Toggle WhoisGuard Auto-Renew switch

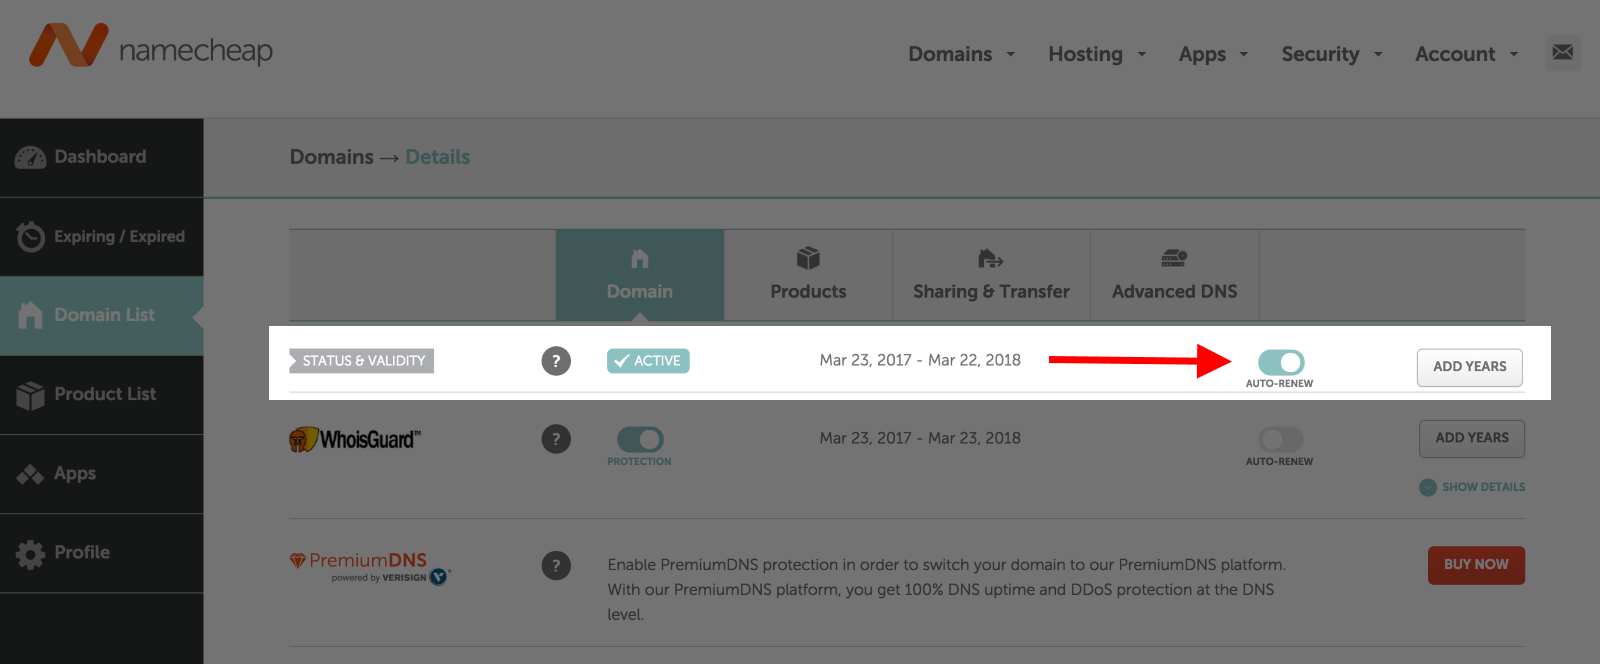(1281, 439)
